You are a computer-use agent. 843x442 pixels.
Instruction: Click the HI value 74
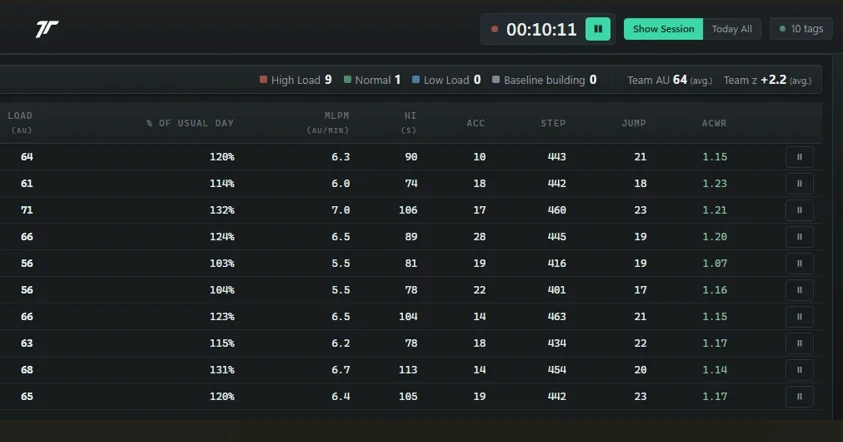point(411,183)
